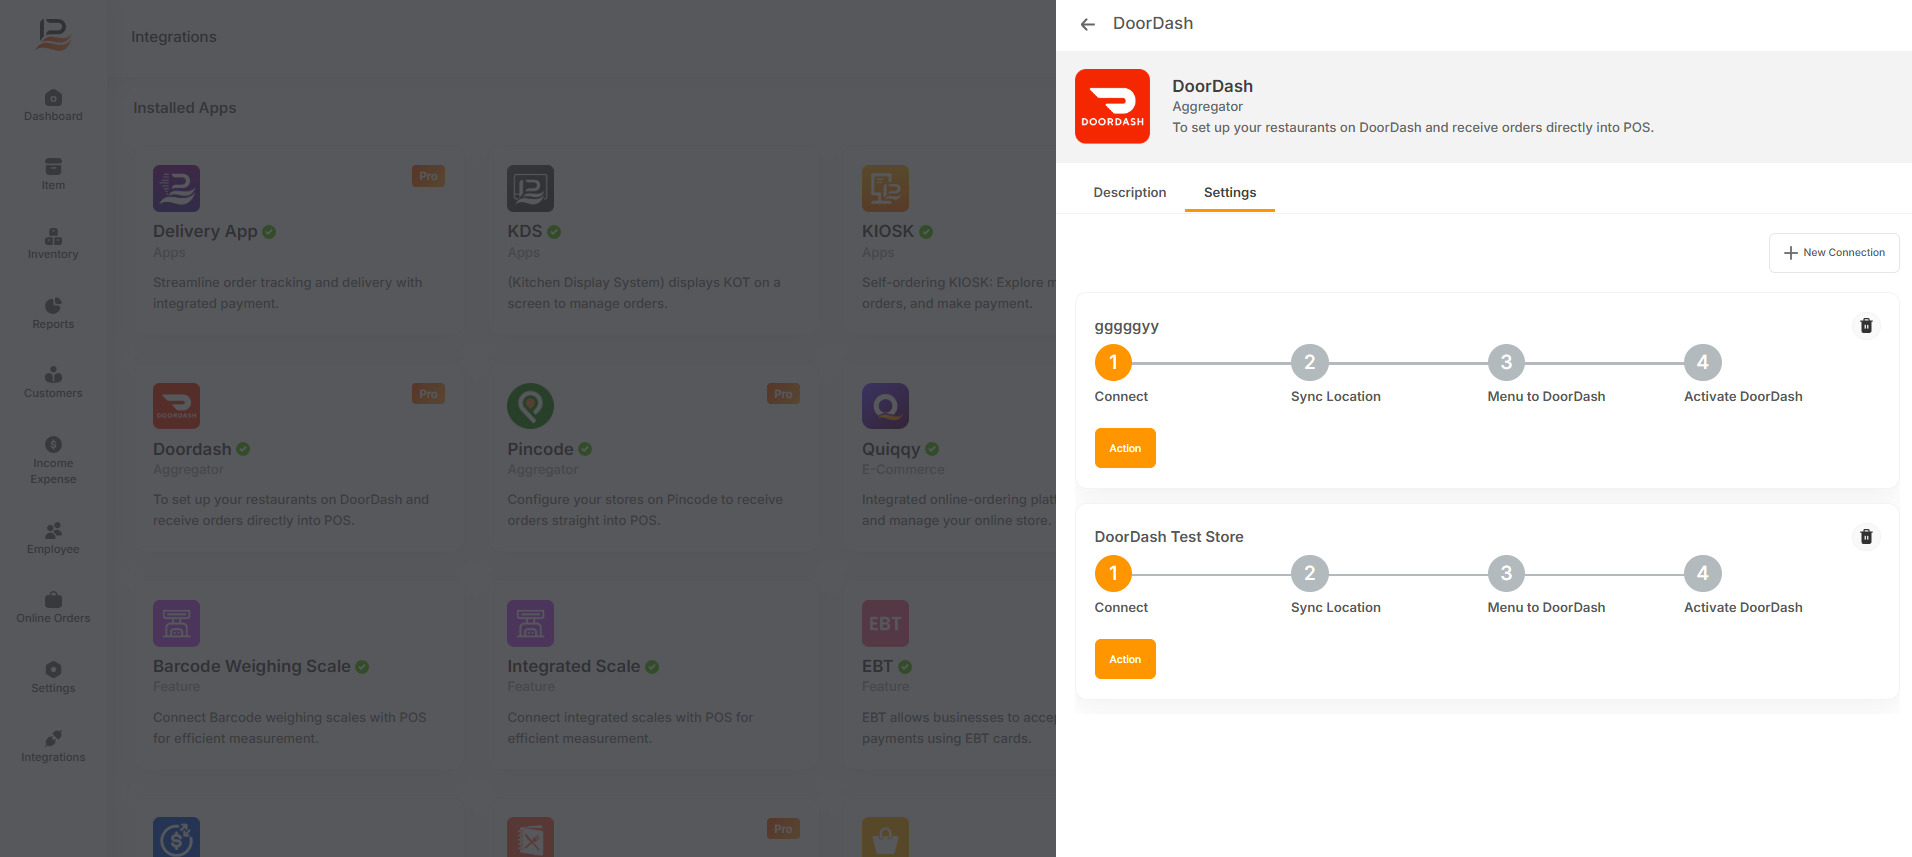The width and height of the screenshot is (1912, 857).
Task: Open Inventory in the sidebar
Action: coord(53,243)
